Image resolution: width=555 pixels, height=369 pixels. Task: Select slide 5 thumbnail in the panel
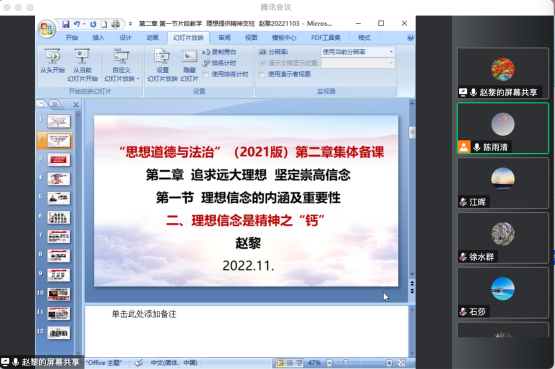tap(59, 198)
